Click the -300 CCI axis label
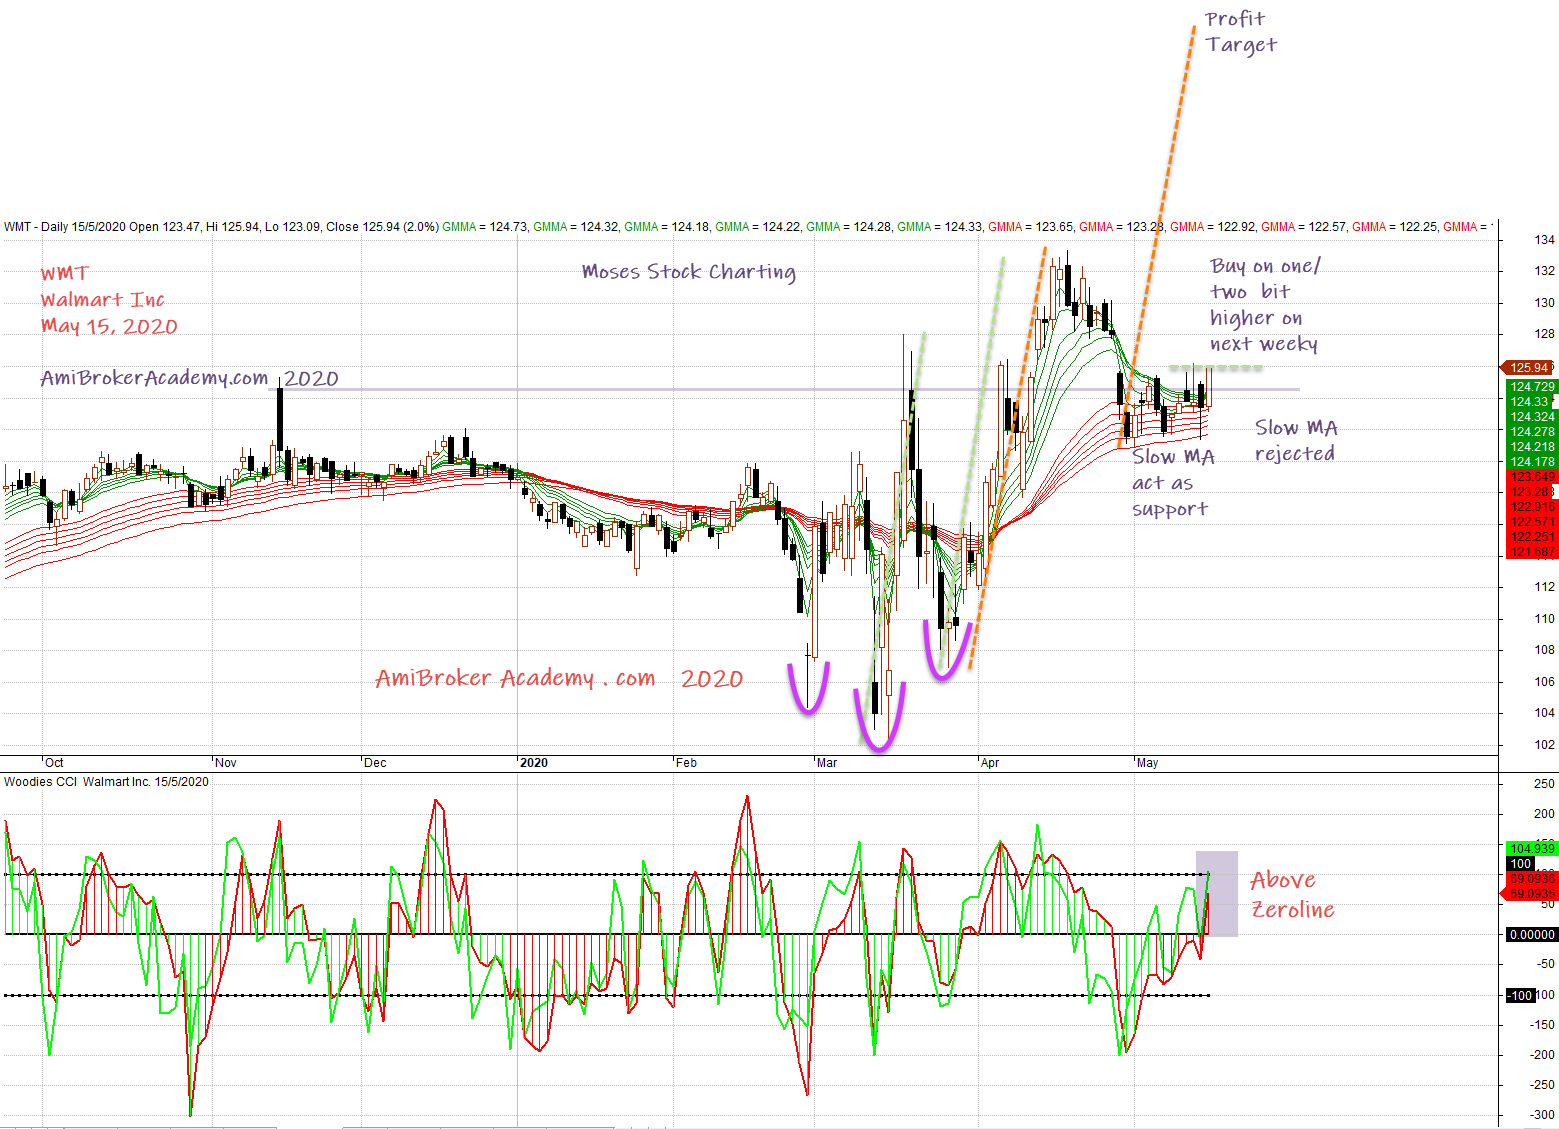The image size is (1559, 1129). pyautogui.click(x=1543, y=1115)
